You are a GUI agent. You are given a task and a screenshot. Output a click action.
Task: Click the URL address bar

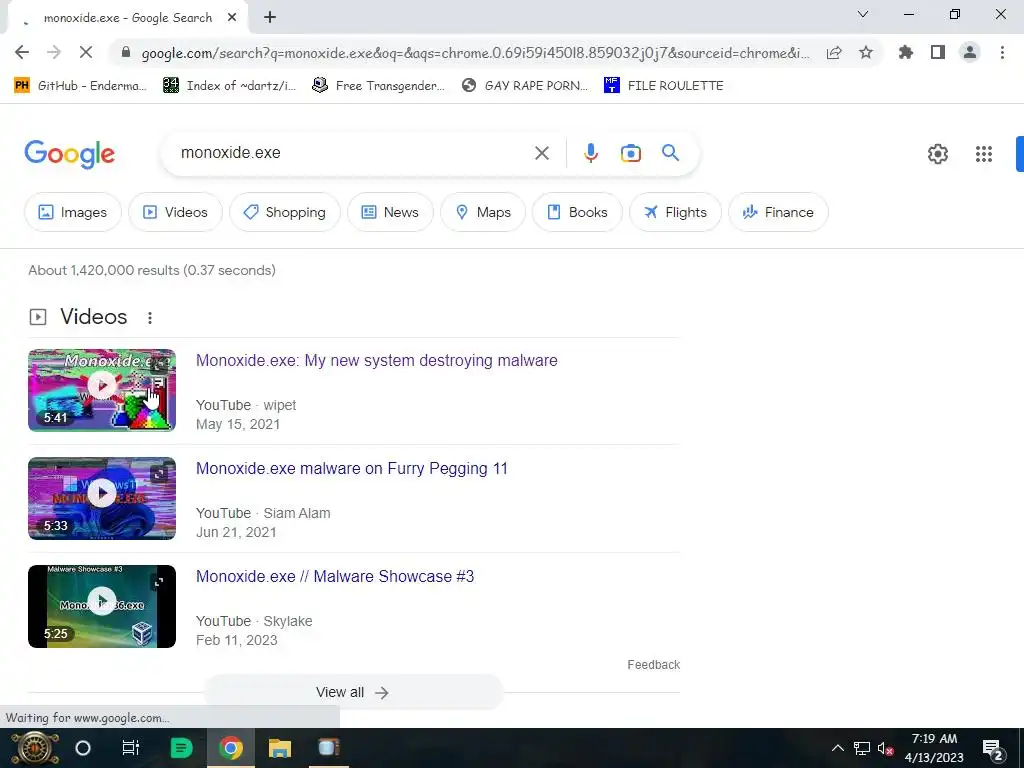pos(475,53)
